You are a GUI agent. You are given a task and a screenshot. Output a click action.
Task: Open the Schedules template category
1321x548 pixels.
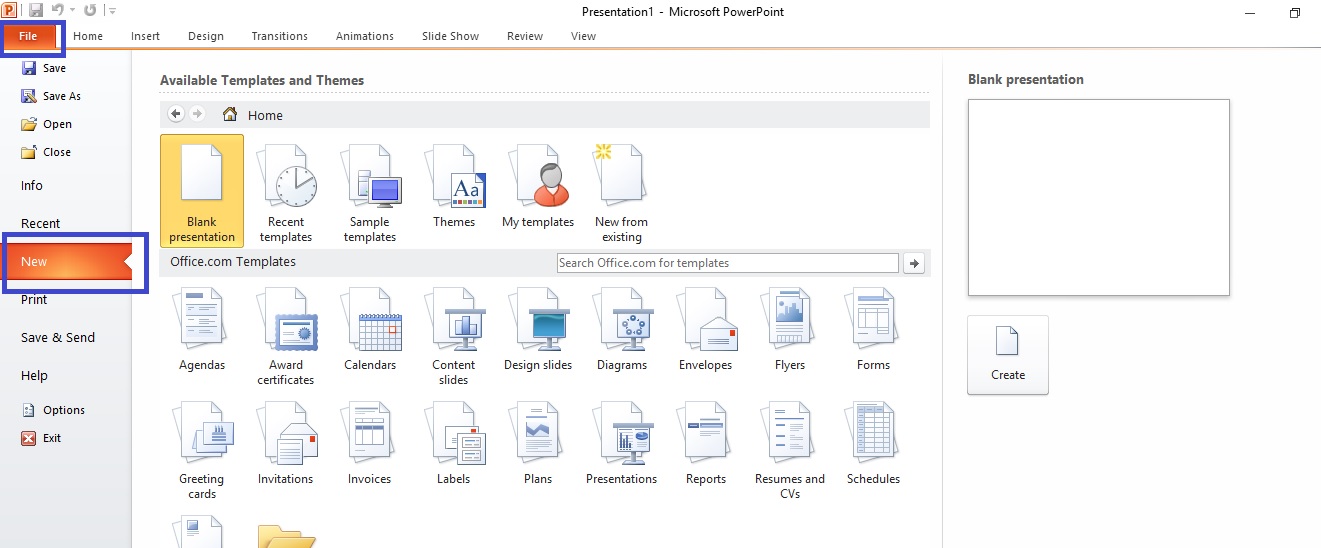tap(874, 445)
